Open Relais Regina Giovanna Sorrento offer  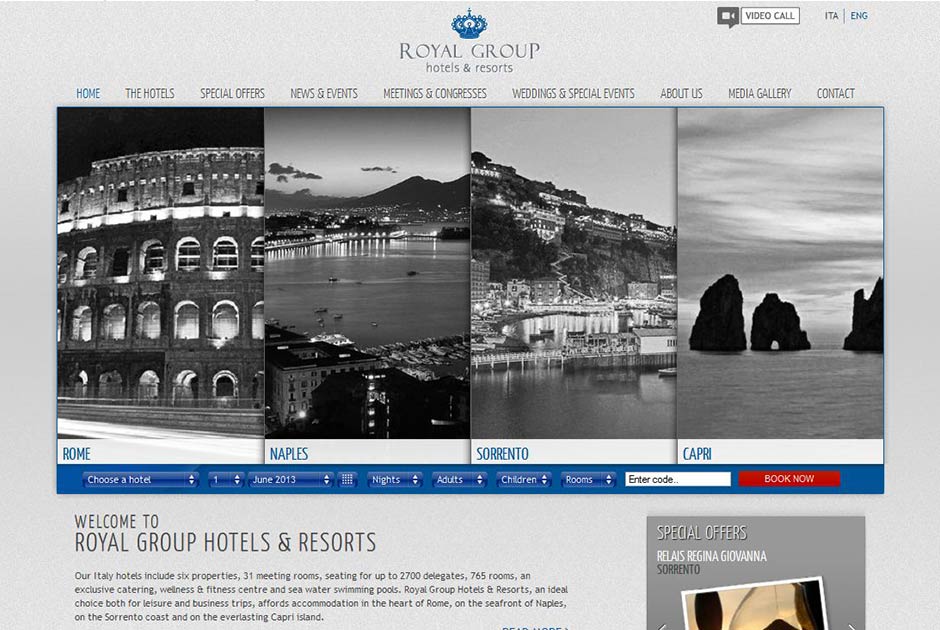[712, 562]
